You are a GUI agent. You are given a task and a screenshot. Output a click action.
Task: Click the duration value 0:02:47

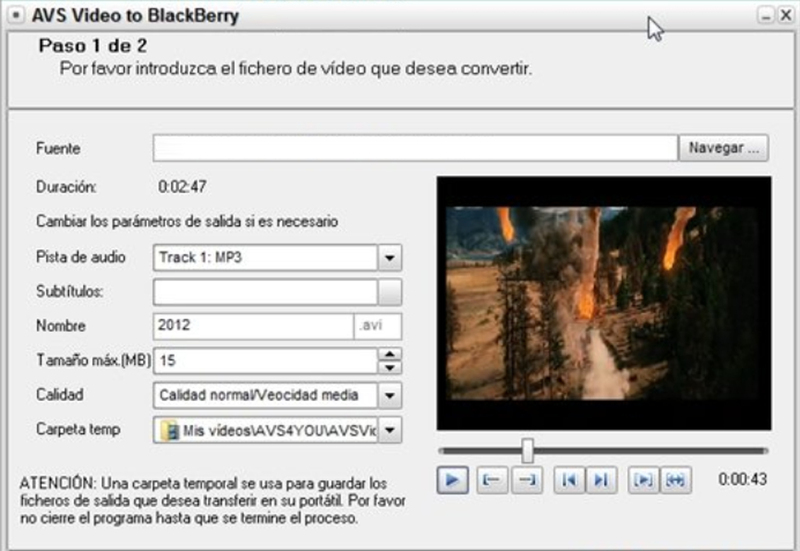[182, 187]
